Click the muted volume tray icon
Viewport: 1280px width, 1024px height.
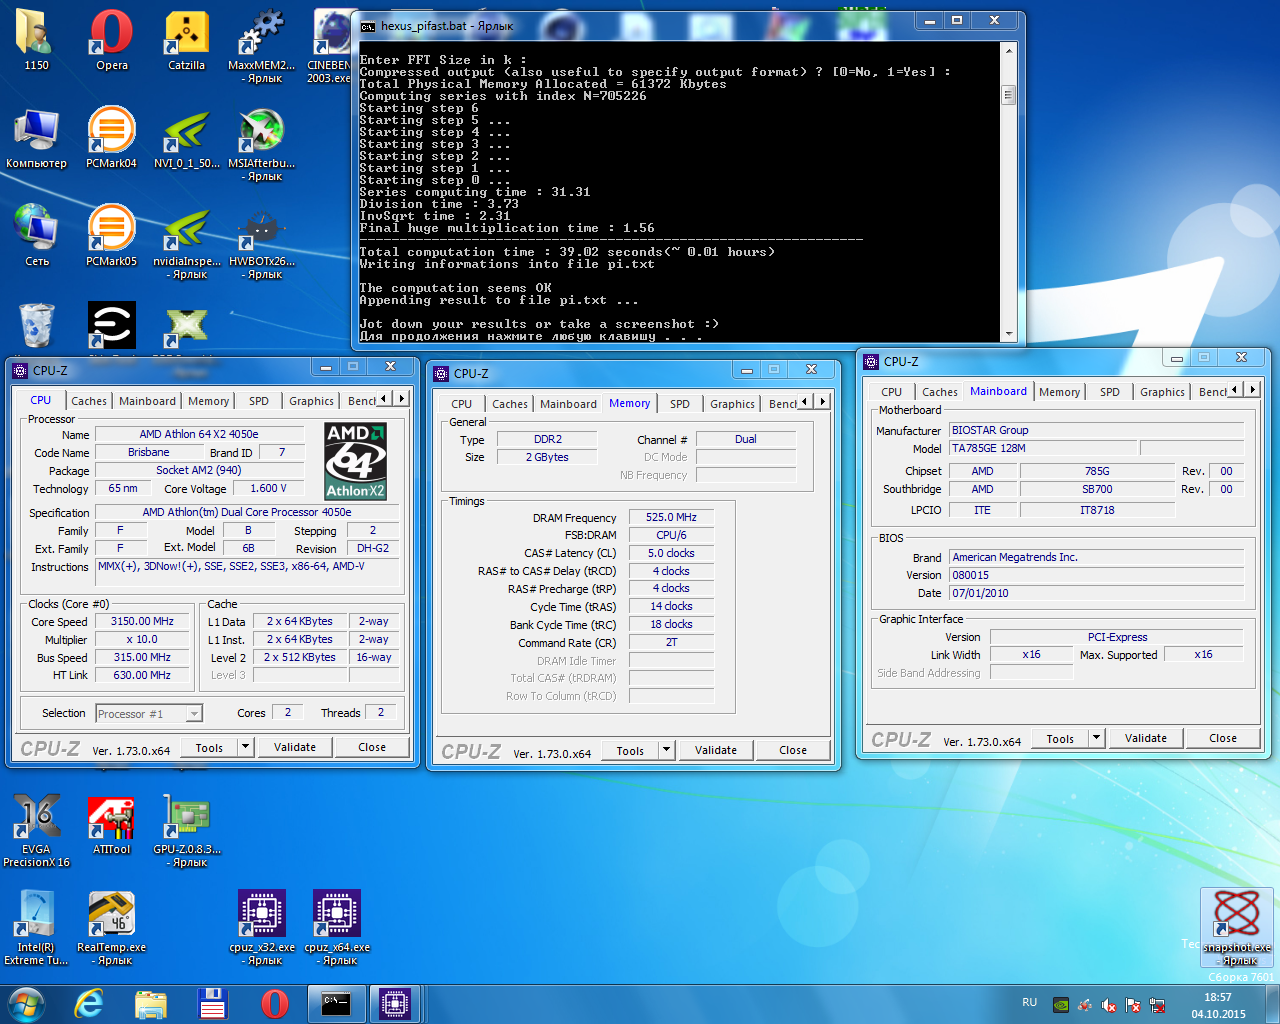1109,1005
